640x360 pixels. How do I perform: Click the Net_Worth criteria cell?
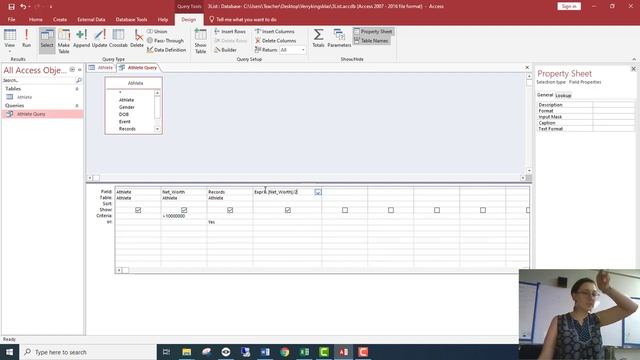point(184,216)
